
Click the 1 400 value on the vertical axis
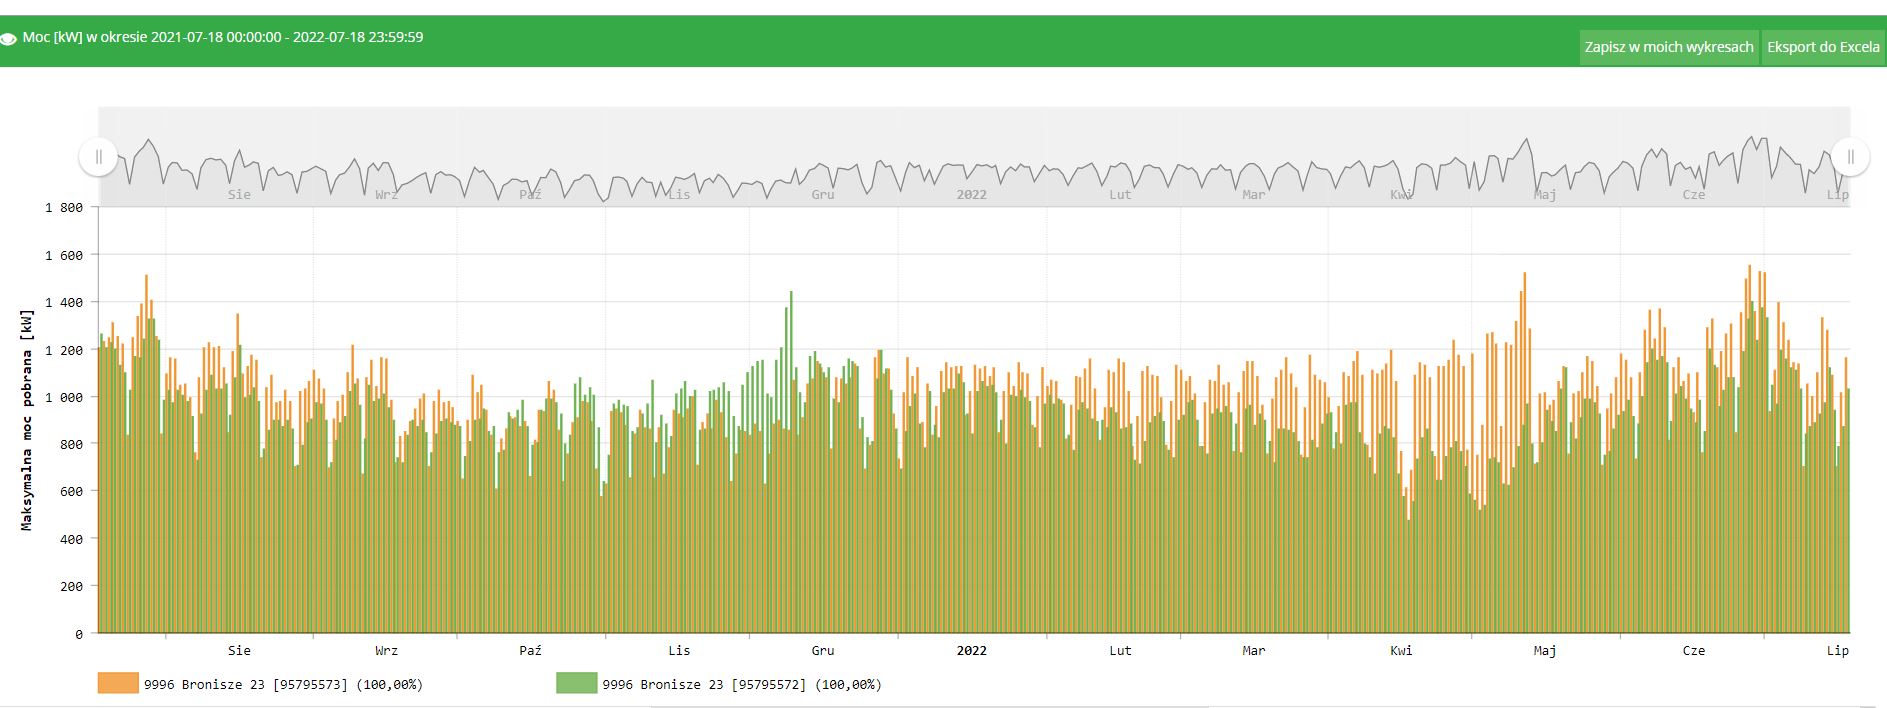[x=64, y=302]
